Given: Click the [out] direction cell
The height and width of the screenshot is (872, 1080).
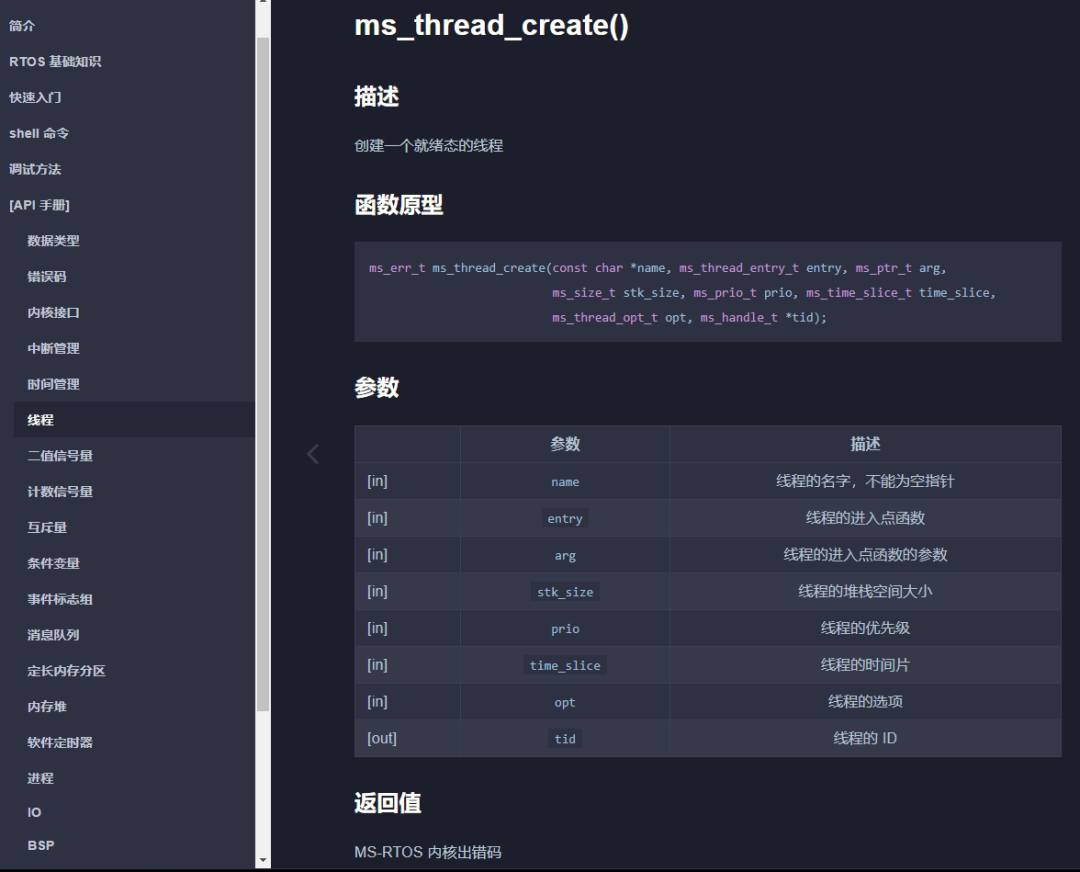Looking at the screenshot, I should click(x=407, y=738).
